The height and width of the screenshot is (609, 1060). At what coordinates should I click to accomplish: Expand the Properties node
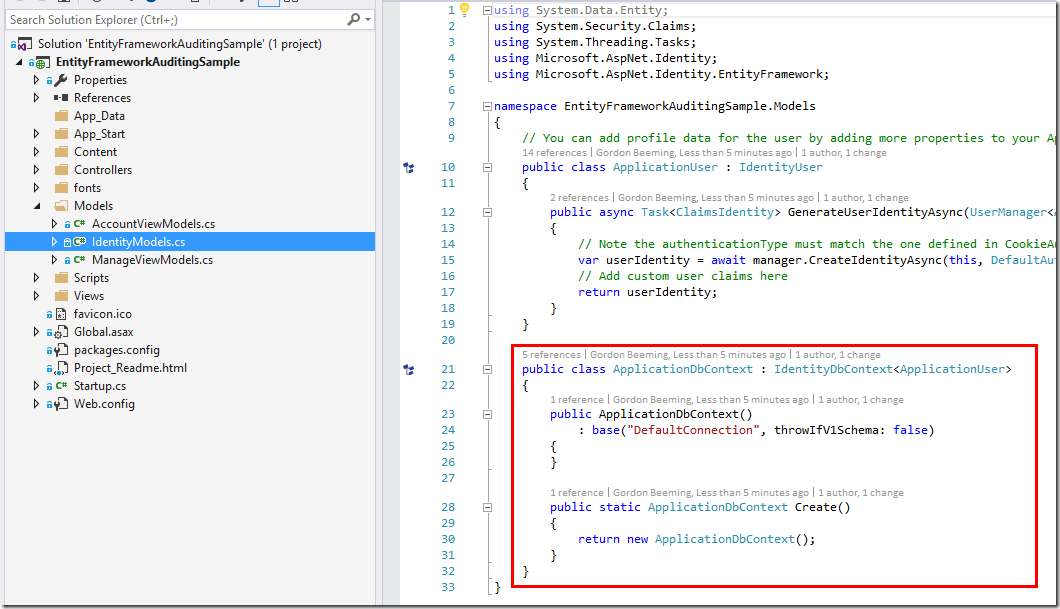[x=37, y=80]
